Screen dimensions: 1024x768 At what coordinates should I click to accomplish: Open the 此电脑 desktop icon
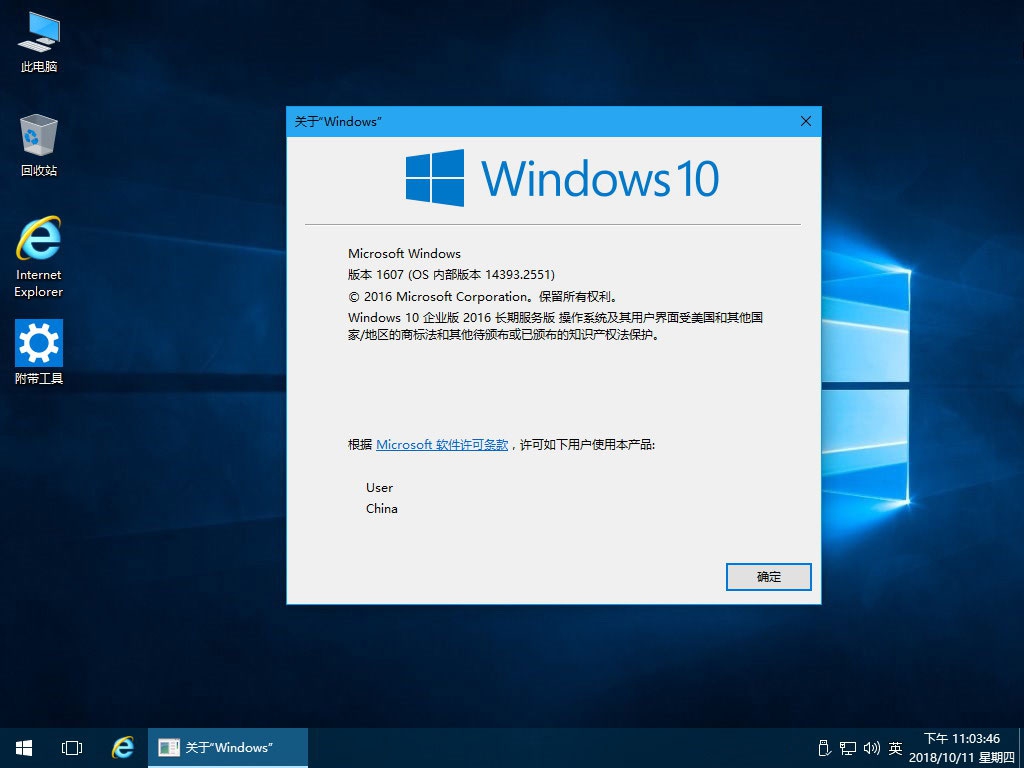[x=39, y=42]
